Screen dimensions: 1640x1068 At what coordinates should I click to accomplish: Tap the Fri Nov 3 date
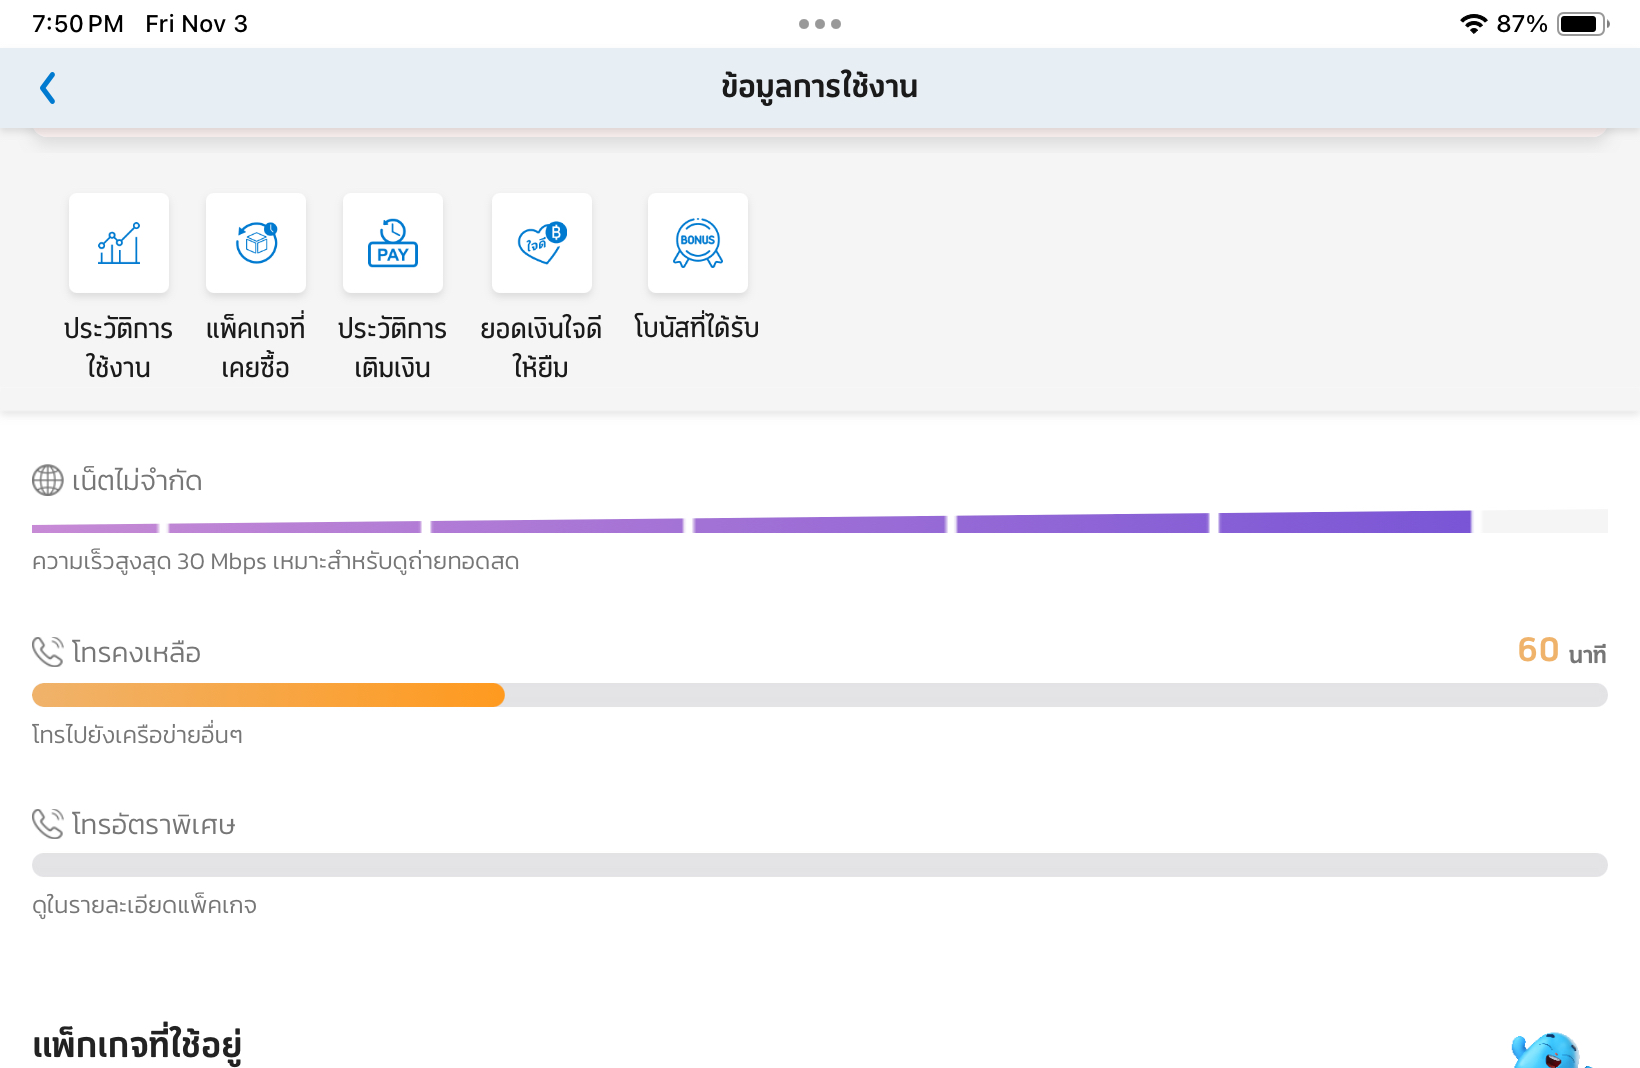pos(196,24)
